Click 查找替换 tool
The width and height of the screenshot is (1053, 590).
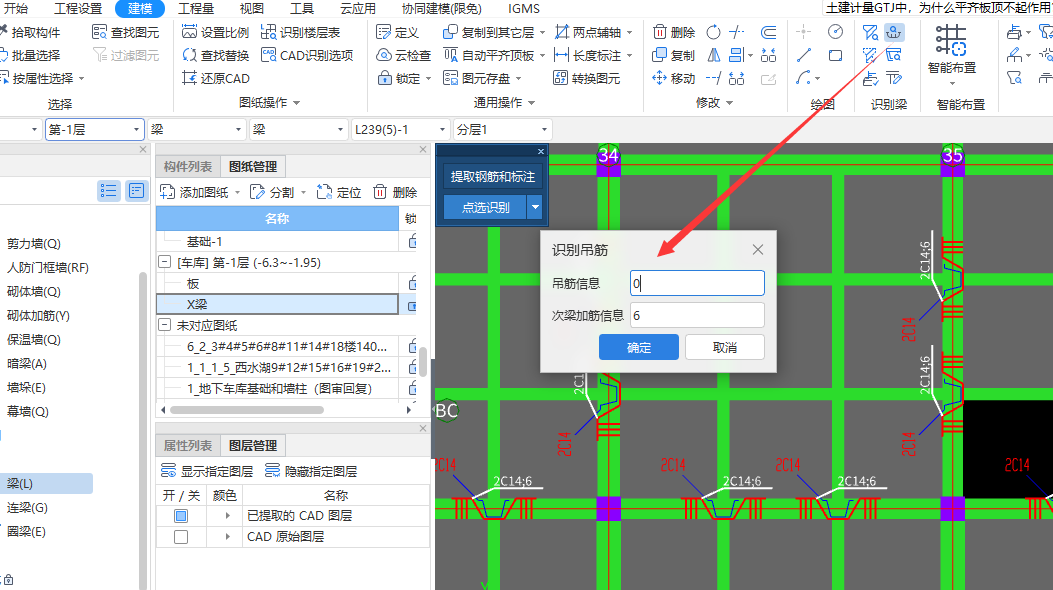pos(216,55)
